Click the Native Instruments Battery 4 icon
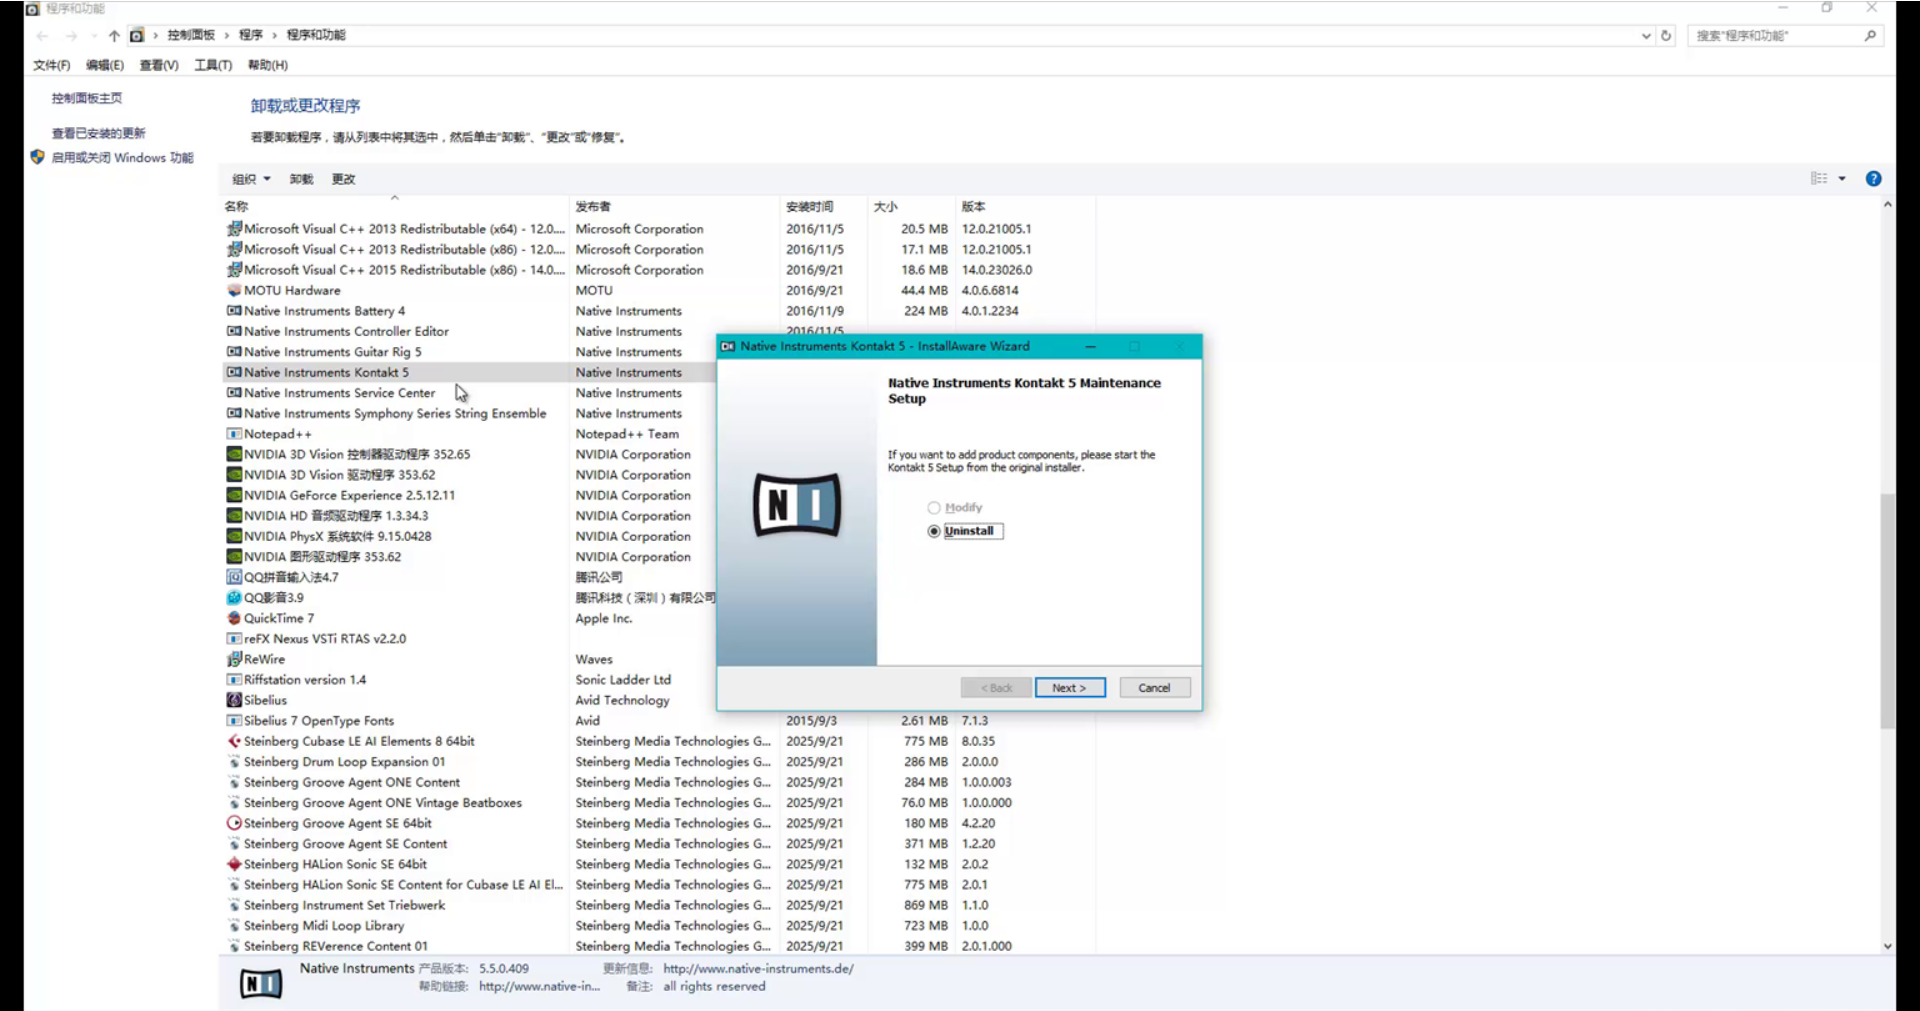Screen dimensions: 1920x1011 (x=234, y=311)
